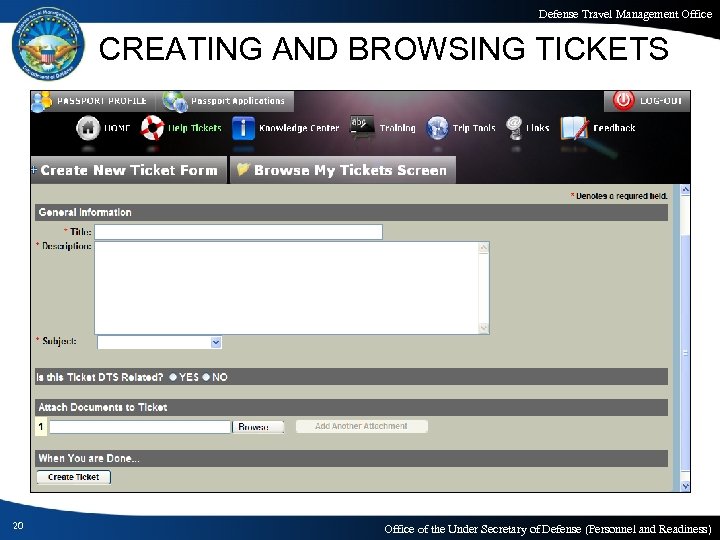The image size is (720, 540).
Task: Click the Department of Defense seal logo
Action: click(48, 44)
